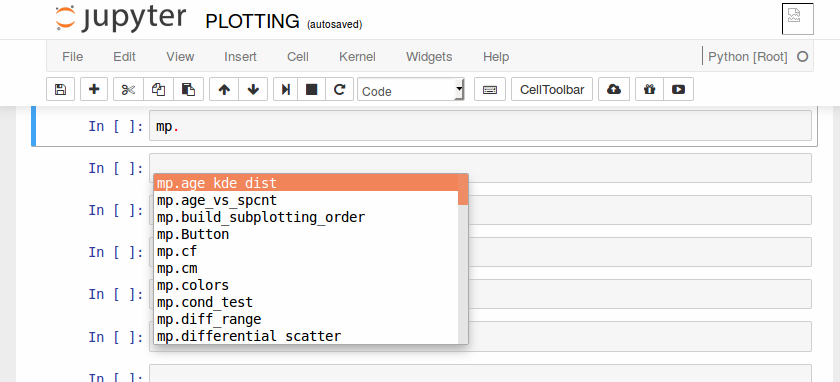Run cell with the step-forward icon
The image size is (840, 382).
[286, 89]
